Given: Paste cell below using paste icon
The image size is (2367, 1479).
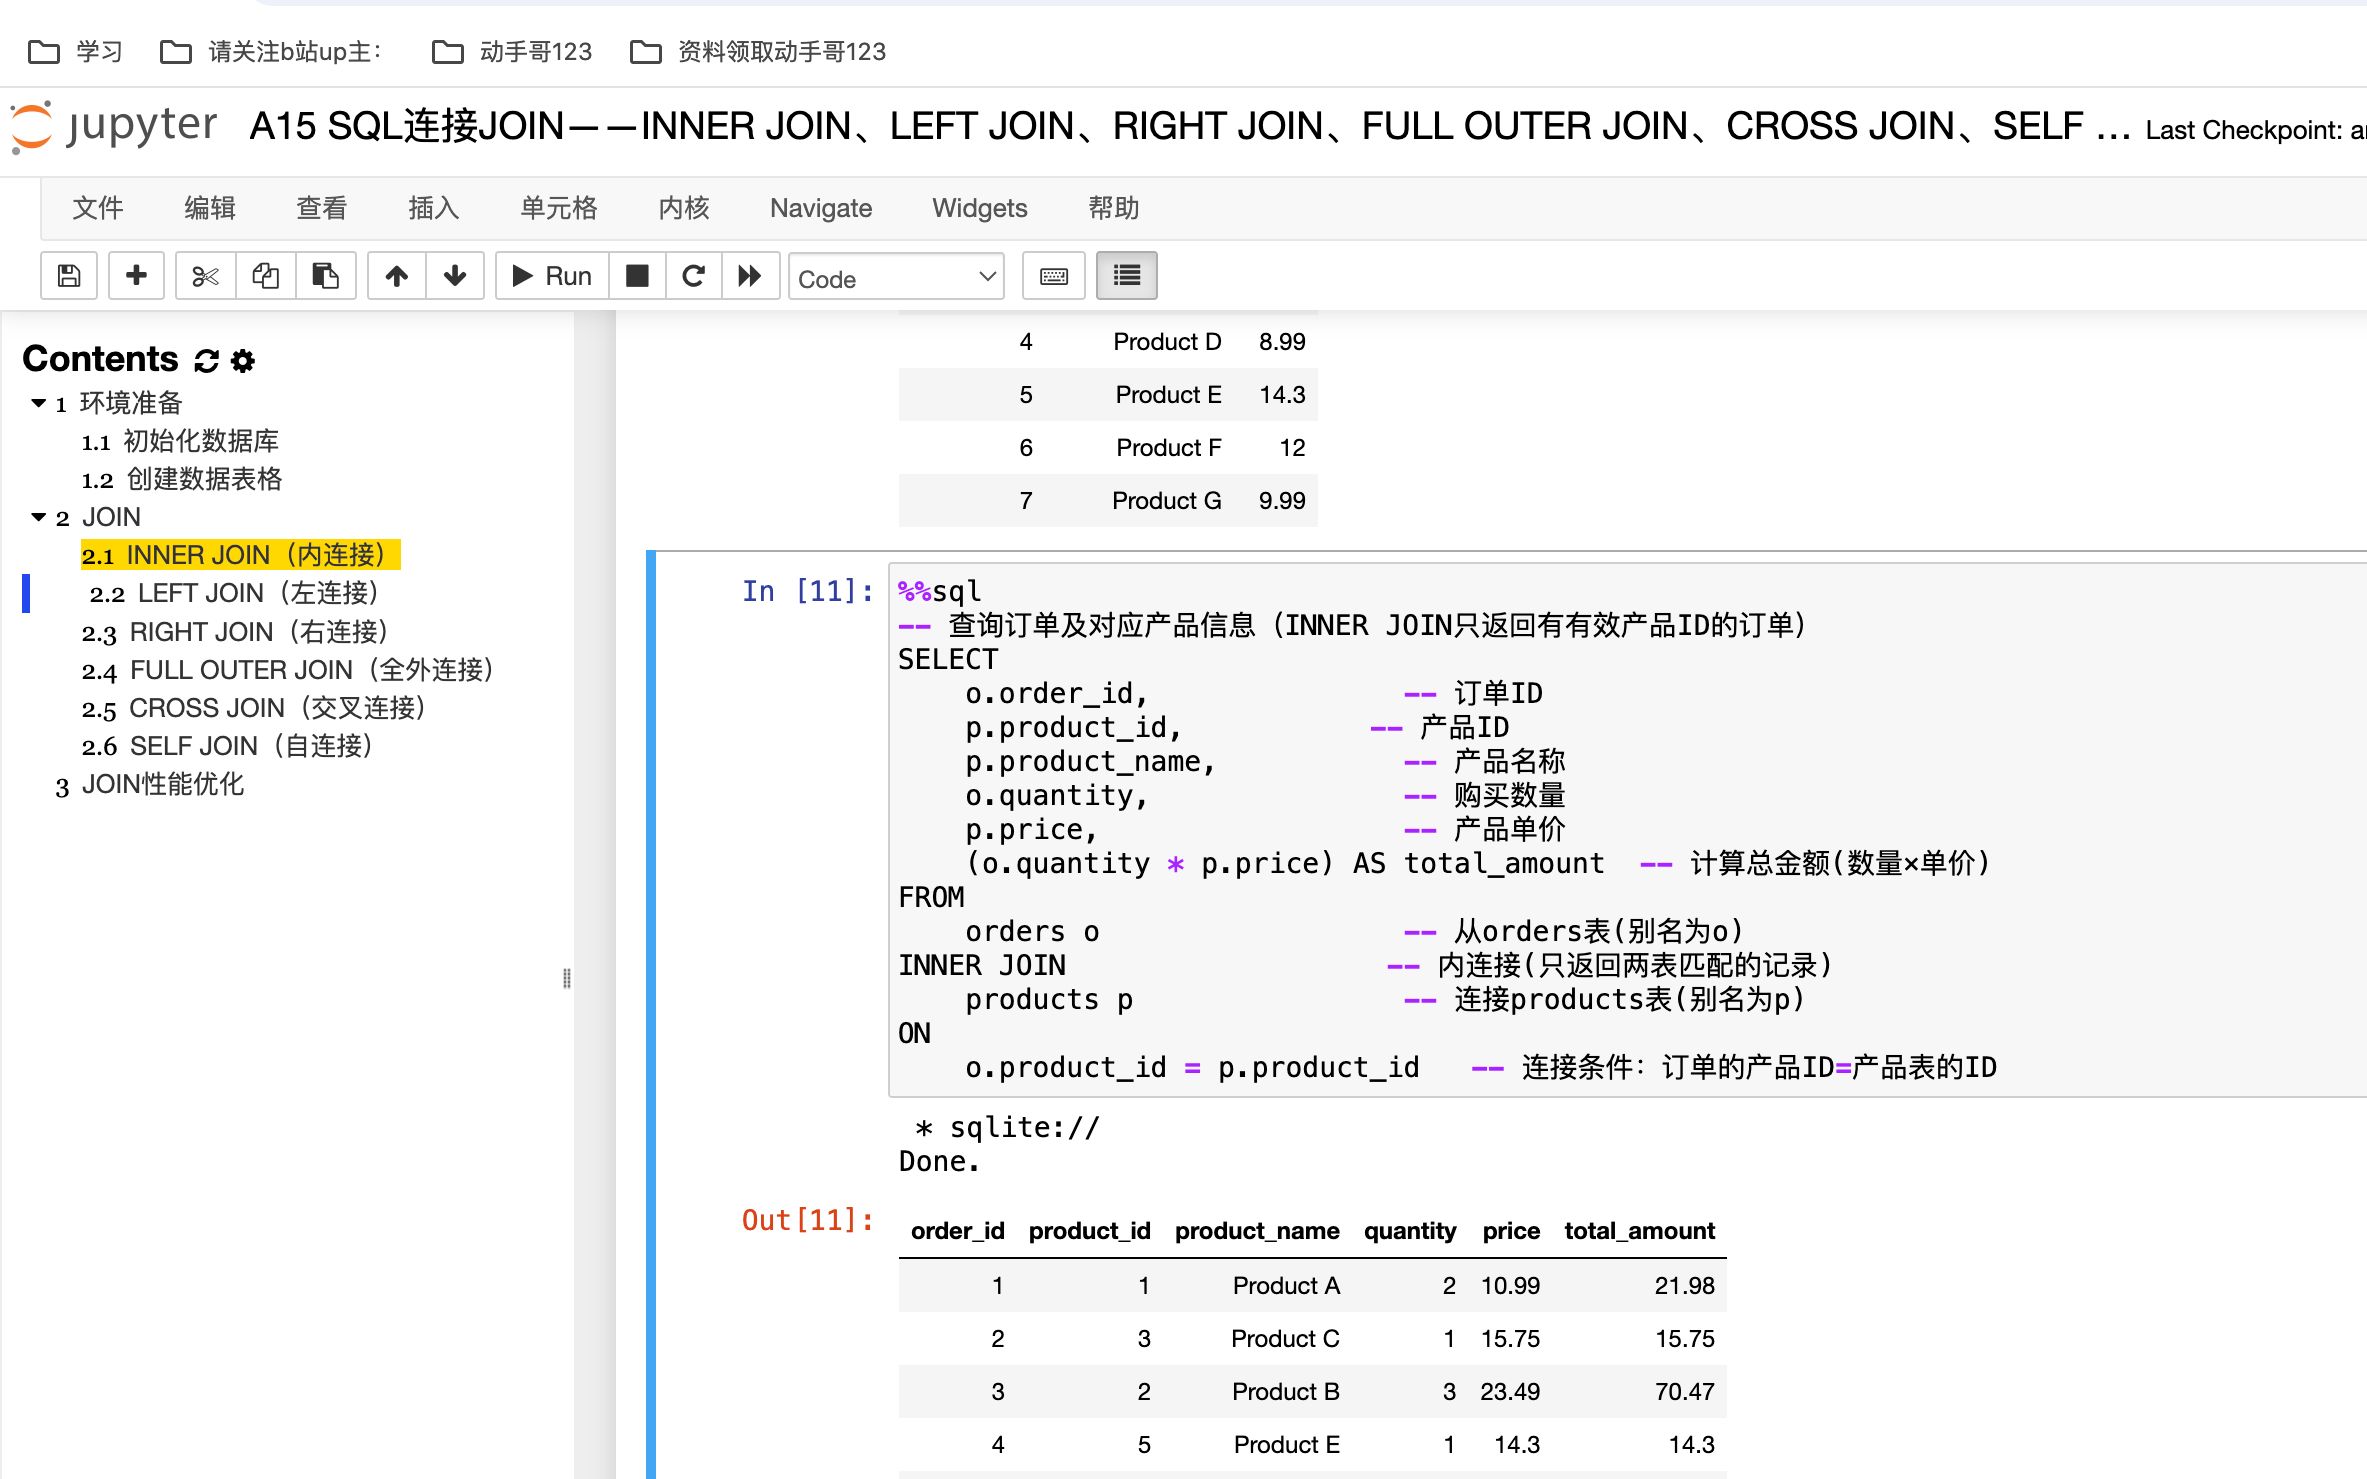Looking at the screenshot, I should [x=325, y=276].
